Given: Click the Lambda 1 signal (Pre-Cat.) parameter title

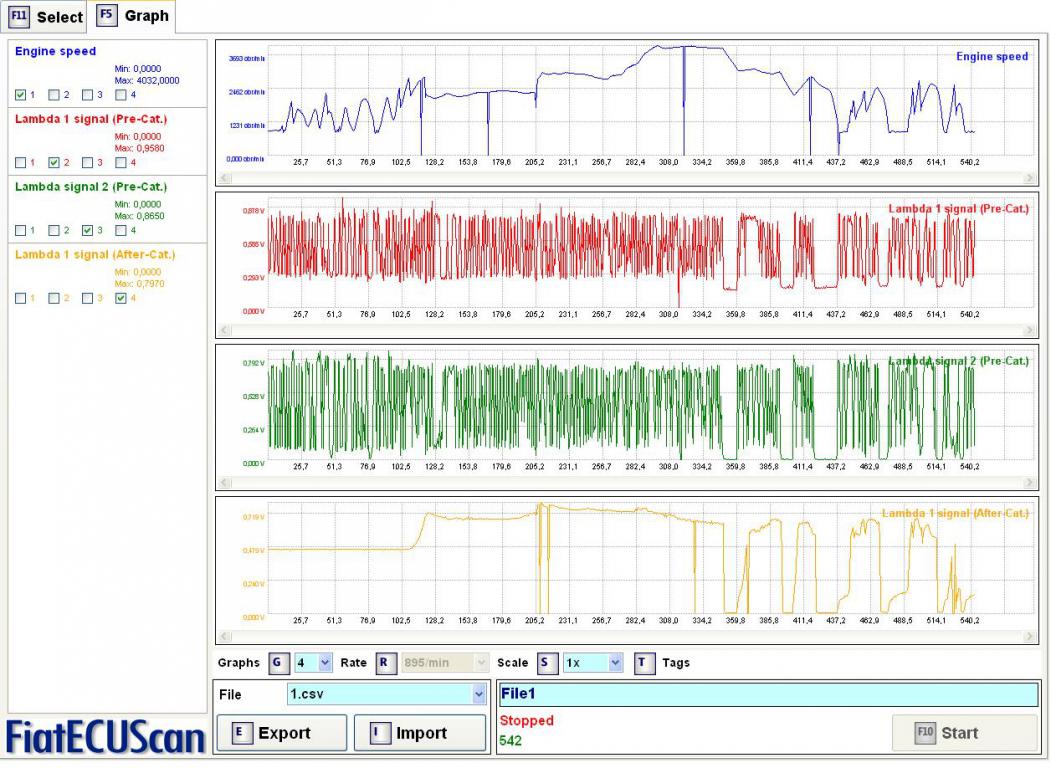Looking at the screenshot, I should coord(90,119).
